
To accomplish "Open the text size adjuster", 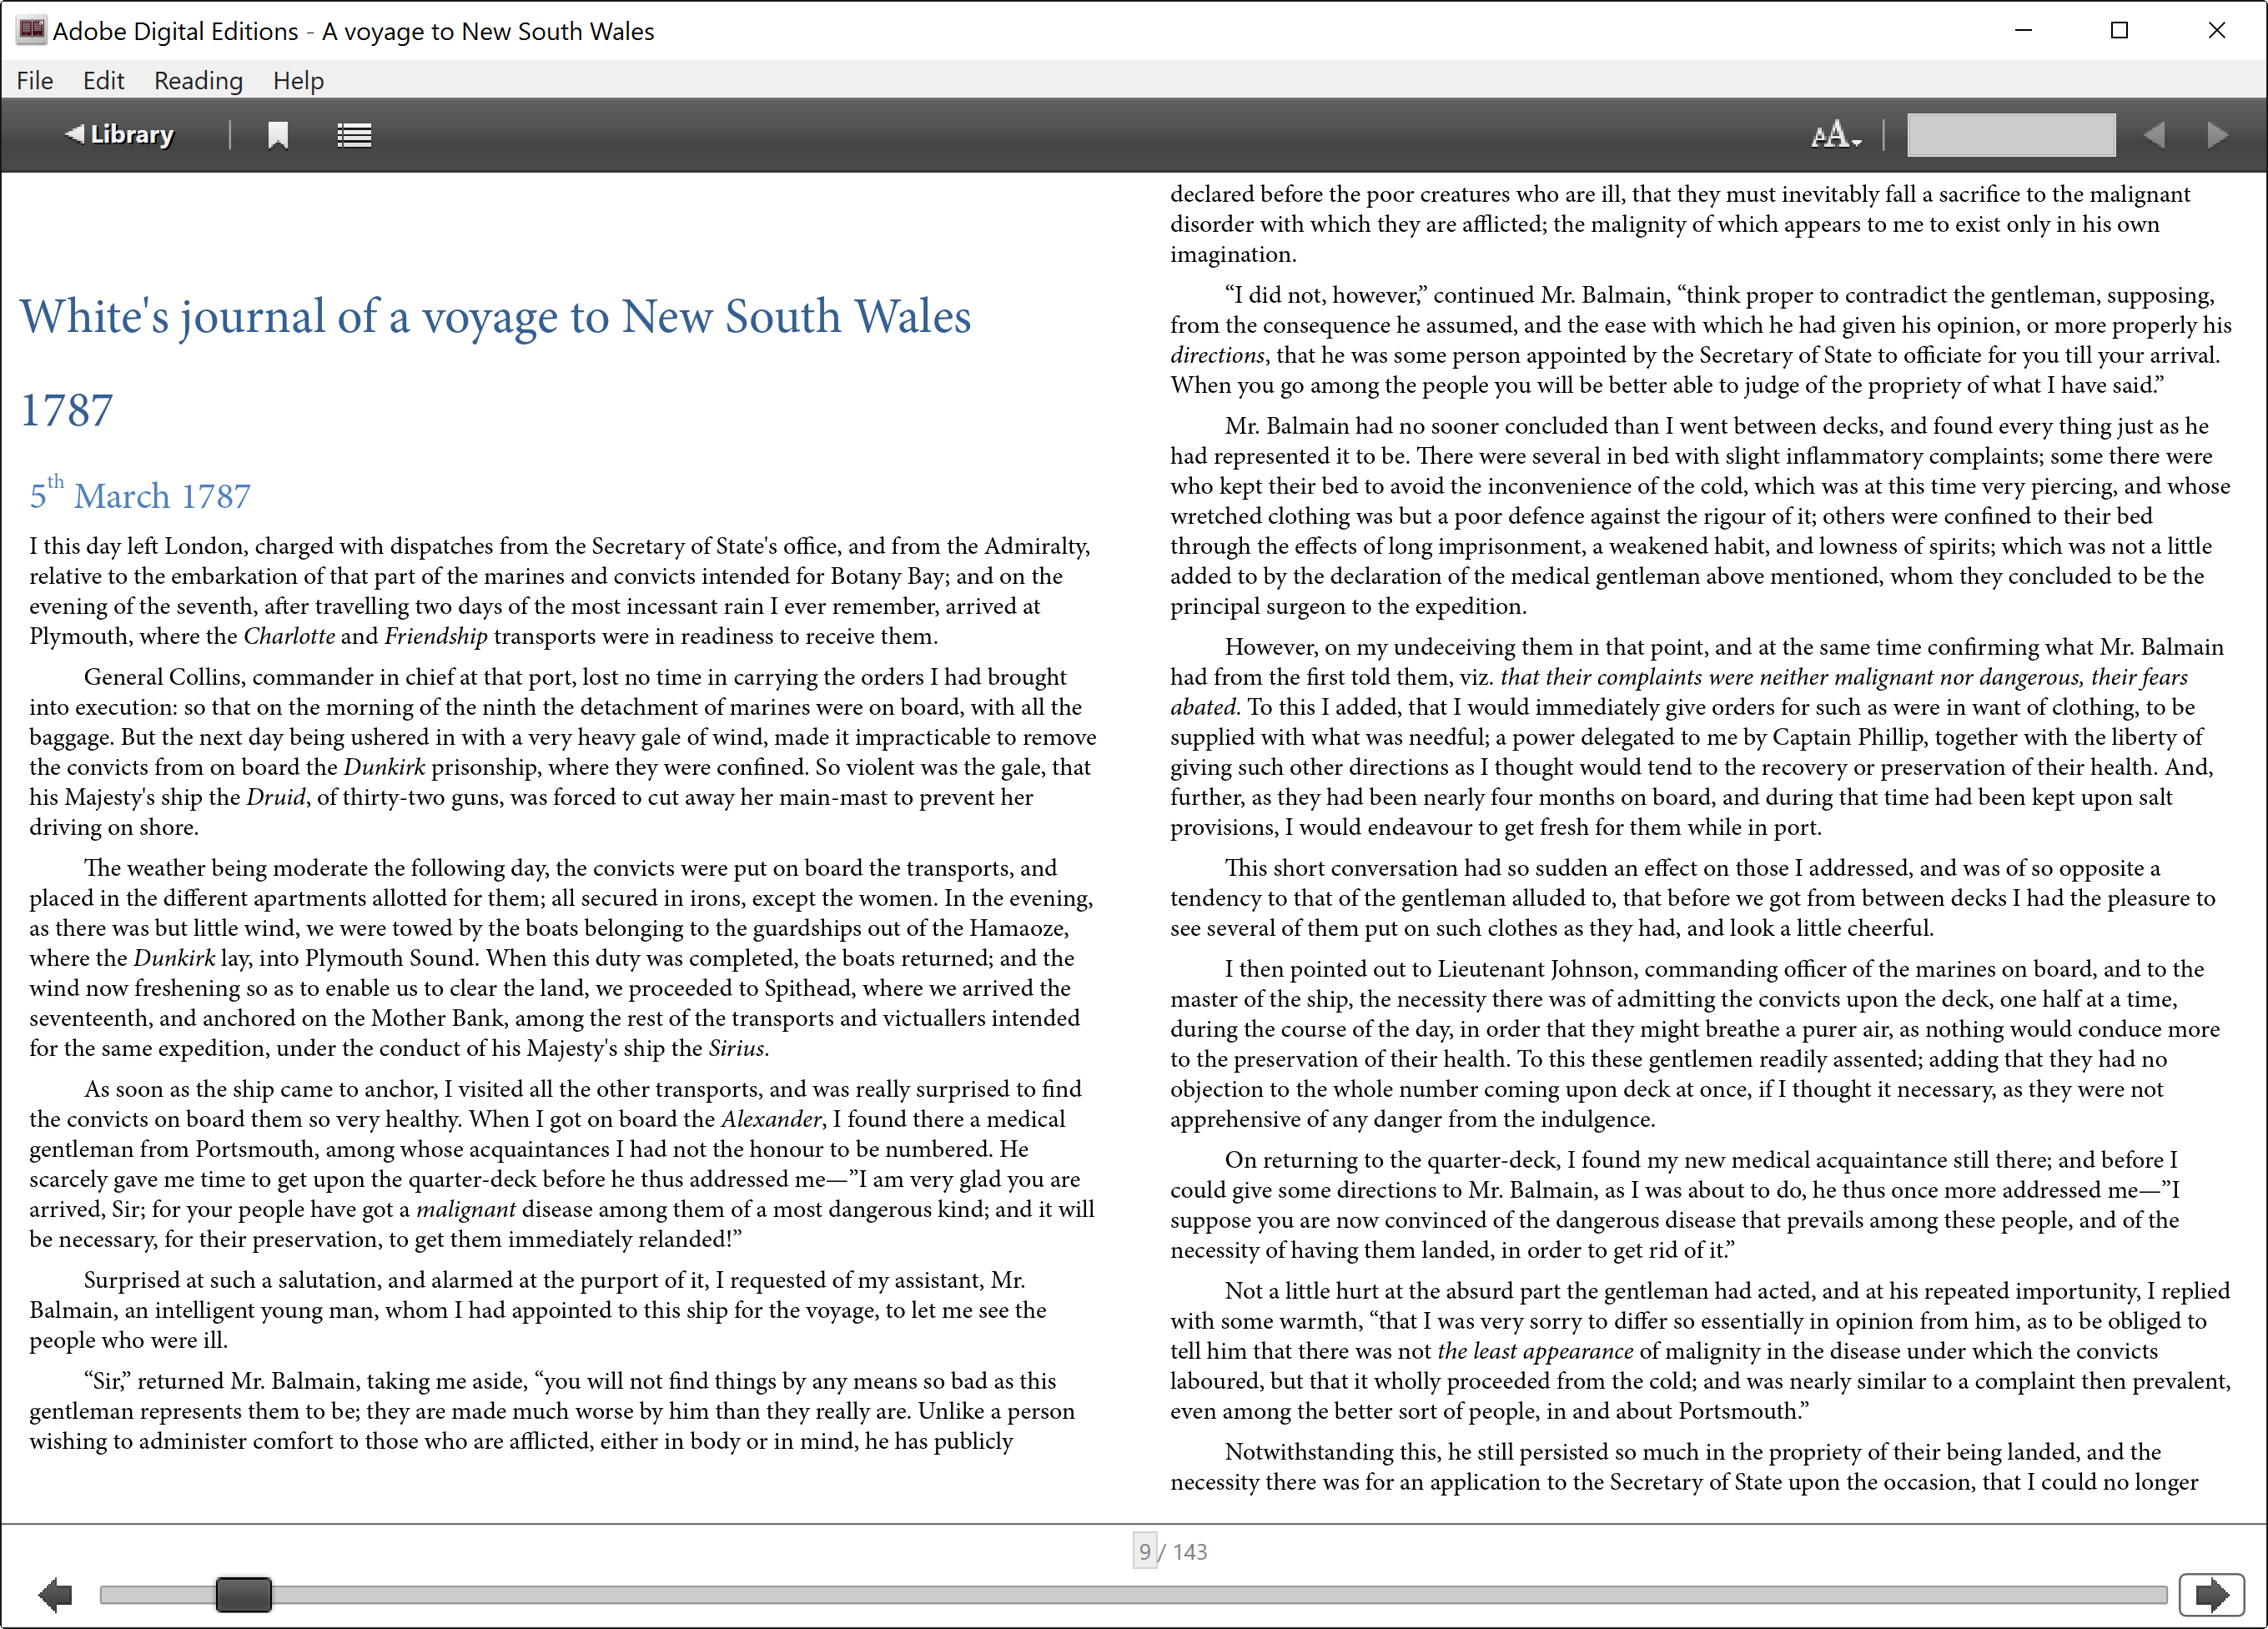I will click(x=1830, y=134).
